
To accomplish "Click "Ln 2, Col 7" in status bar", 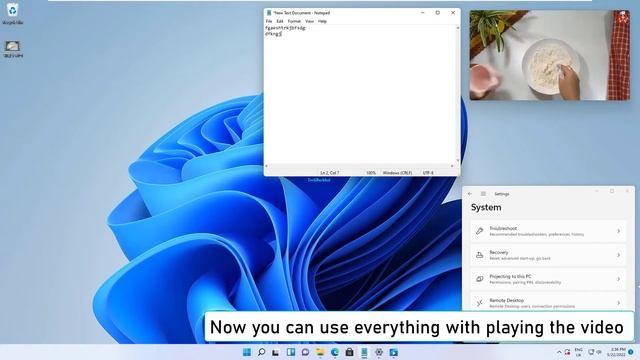I will 329,173.
